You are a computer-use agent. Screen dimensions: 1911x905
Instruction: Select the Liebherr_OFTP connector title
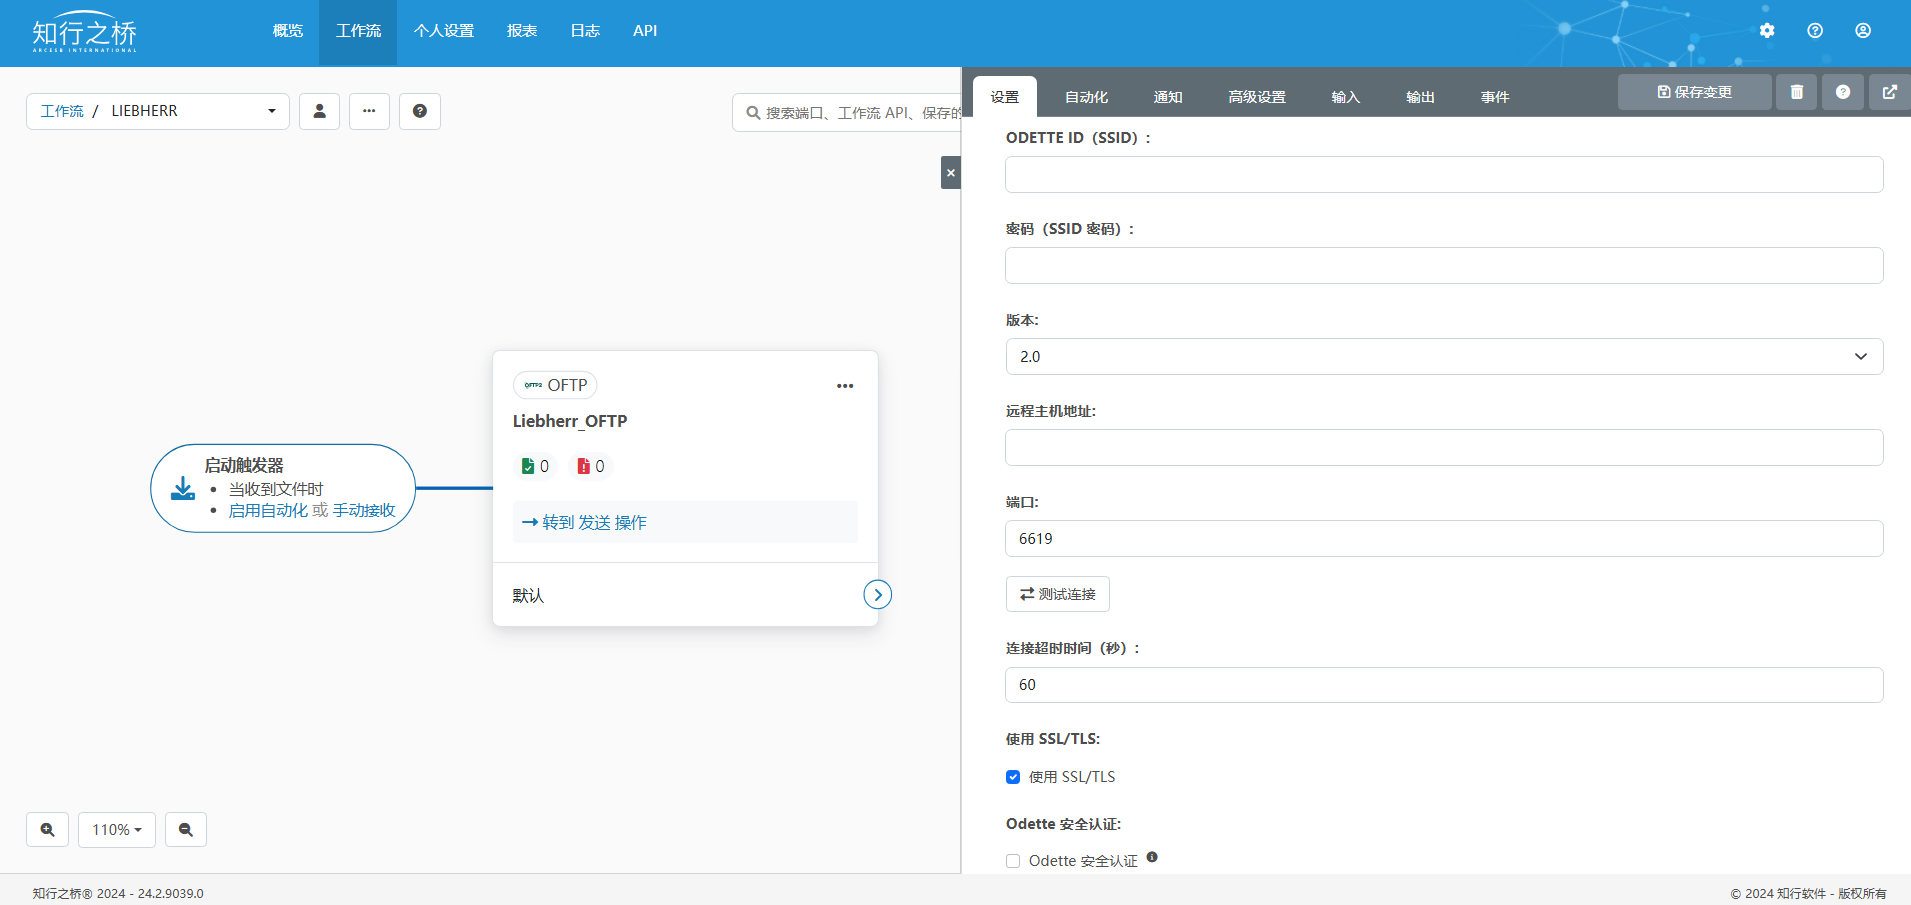[570, 421]
